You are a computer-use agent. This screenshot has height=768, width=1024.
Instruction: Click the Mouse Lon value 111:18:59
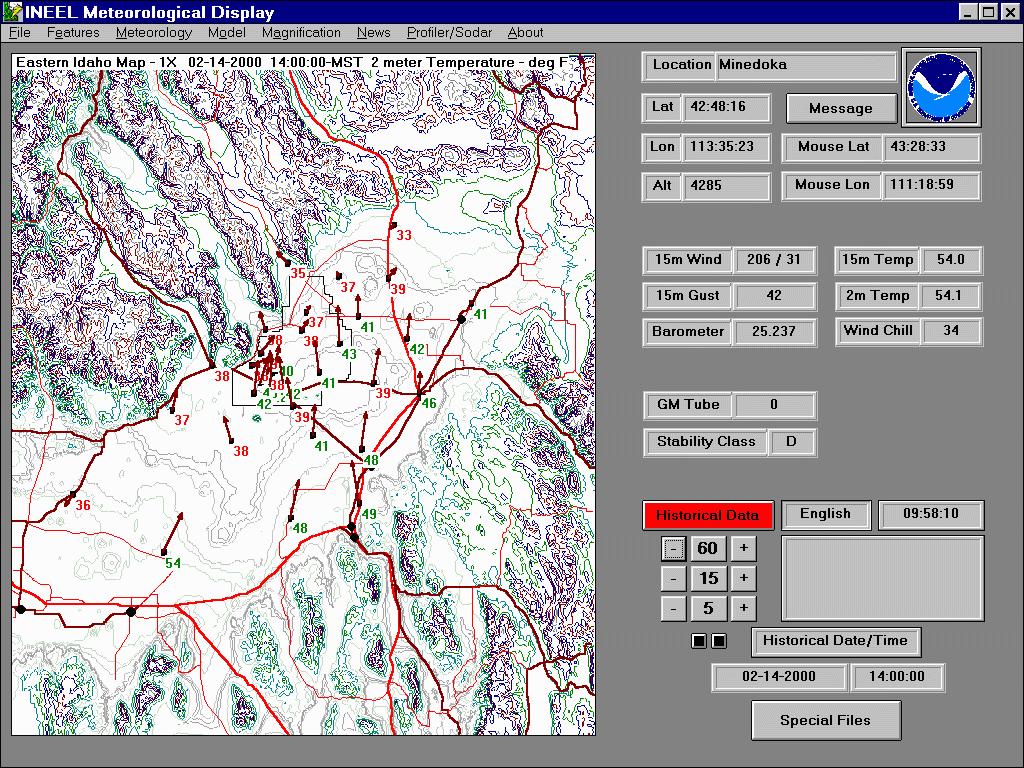931,186
